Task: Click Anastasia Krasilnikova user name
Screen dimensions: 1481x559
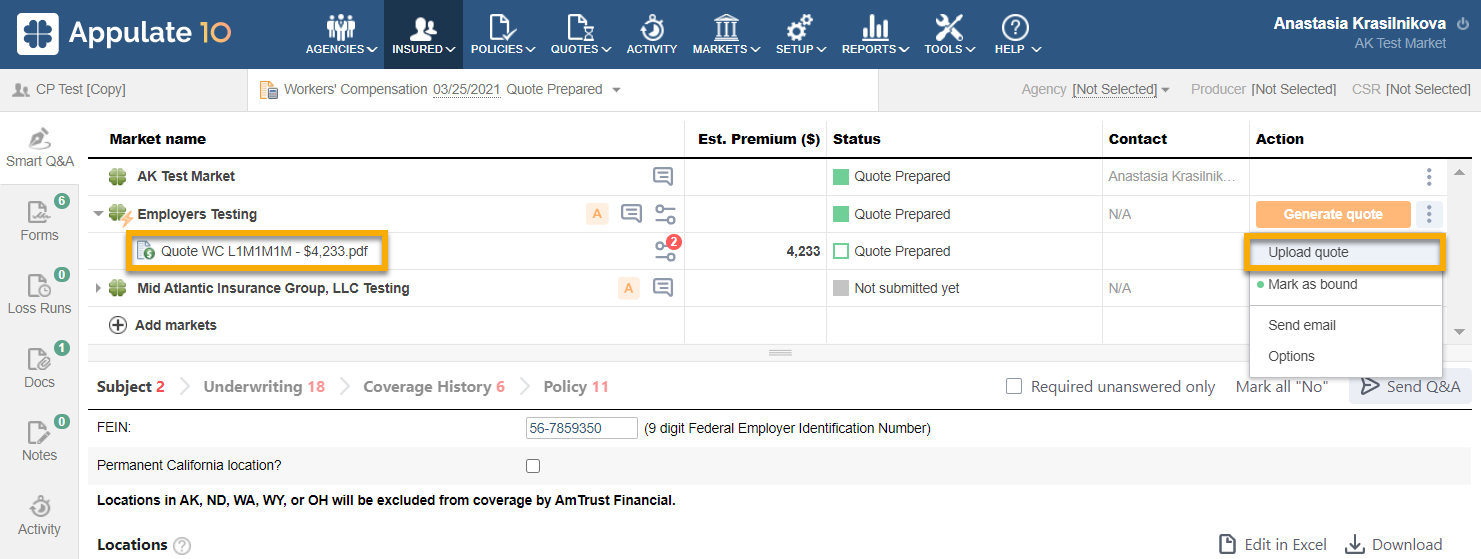Action: tap(1360, 23)
